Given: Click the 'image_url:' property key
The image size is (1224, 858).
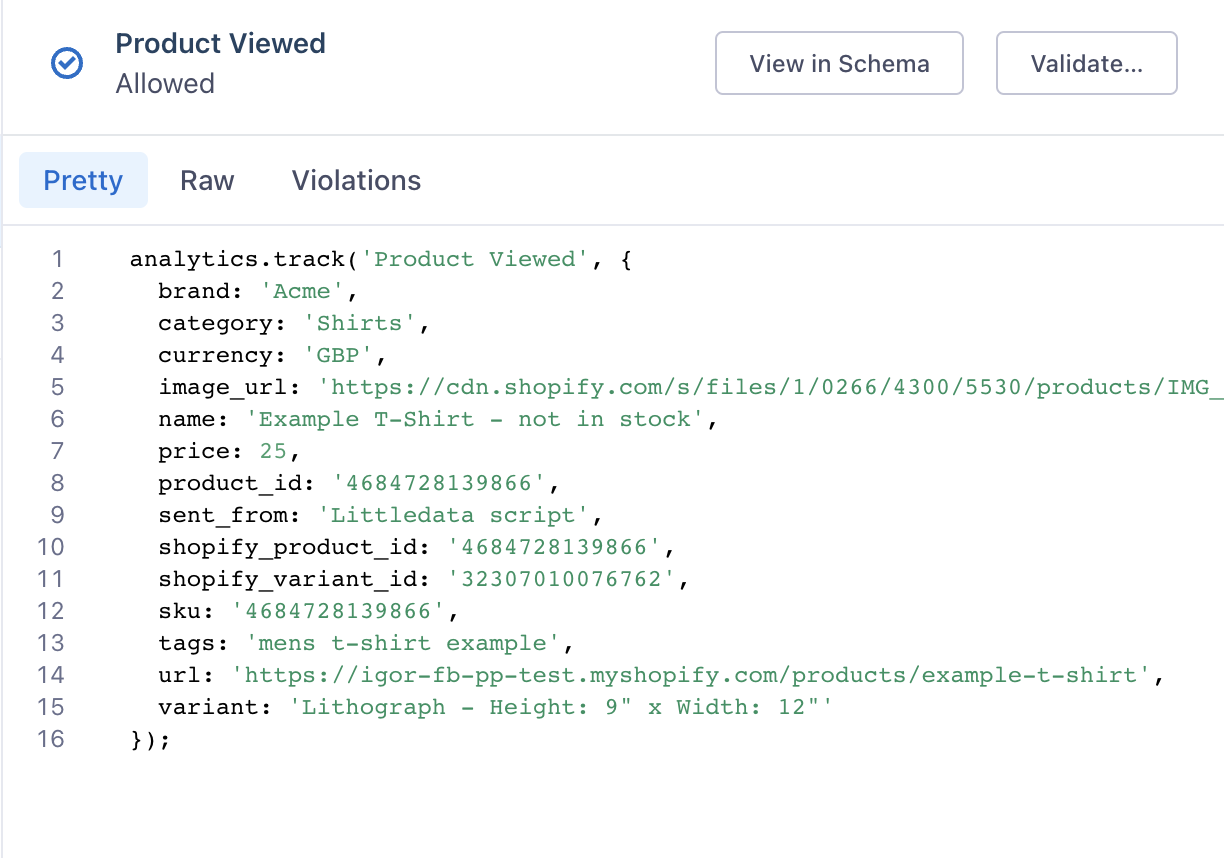Looking at the screenshot, I should point(231,387).
